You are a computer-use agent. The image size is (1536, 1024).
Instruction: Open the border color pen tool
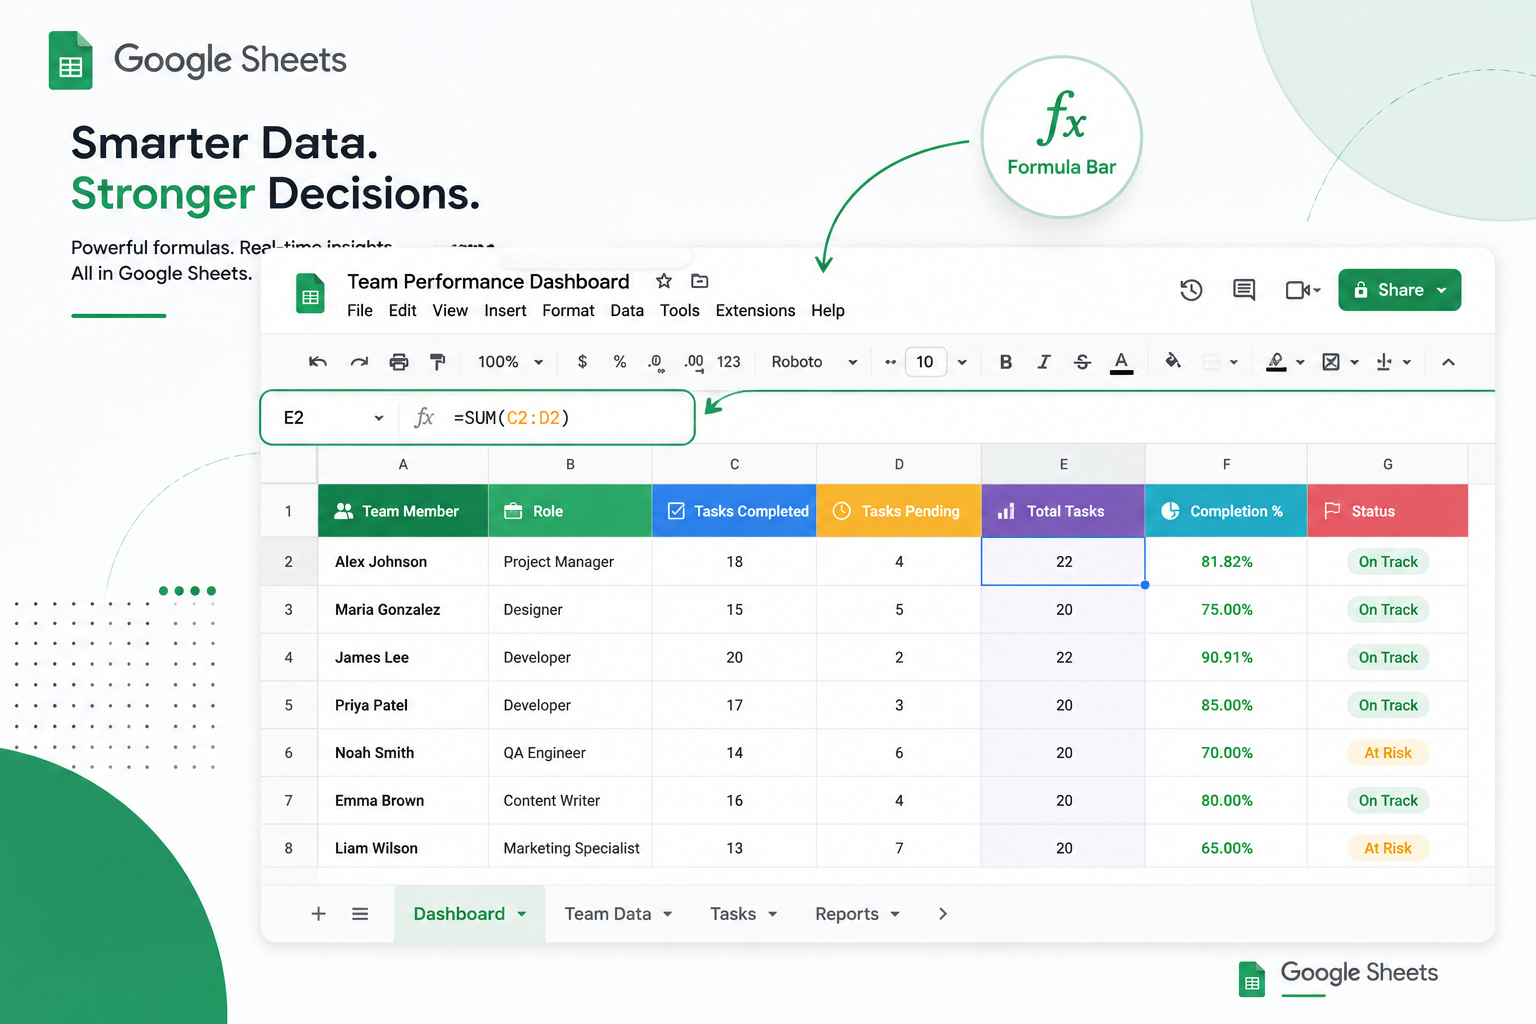tap(1276, 362)
